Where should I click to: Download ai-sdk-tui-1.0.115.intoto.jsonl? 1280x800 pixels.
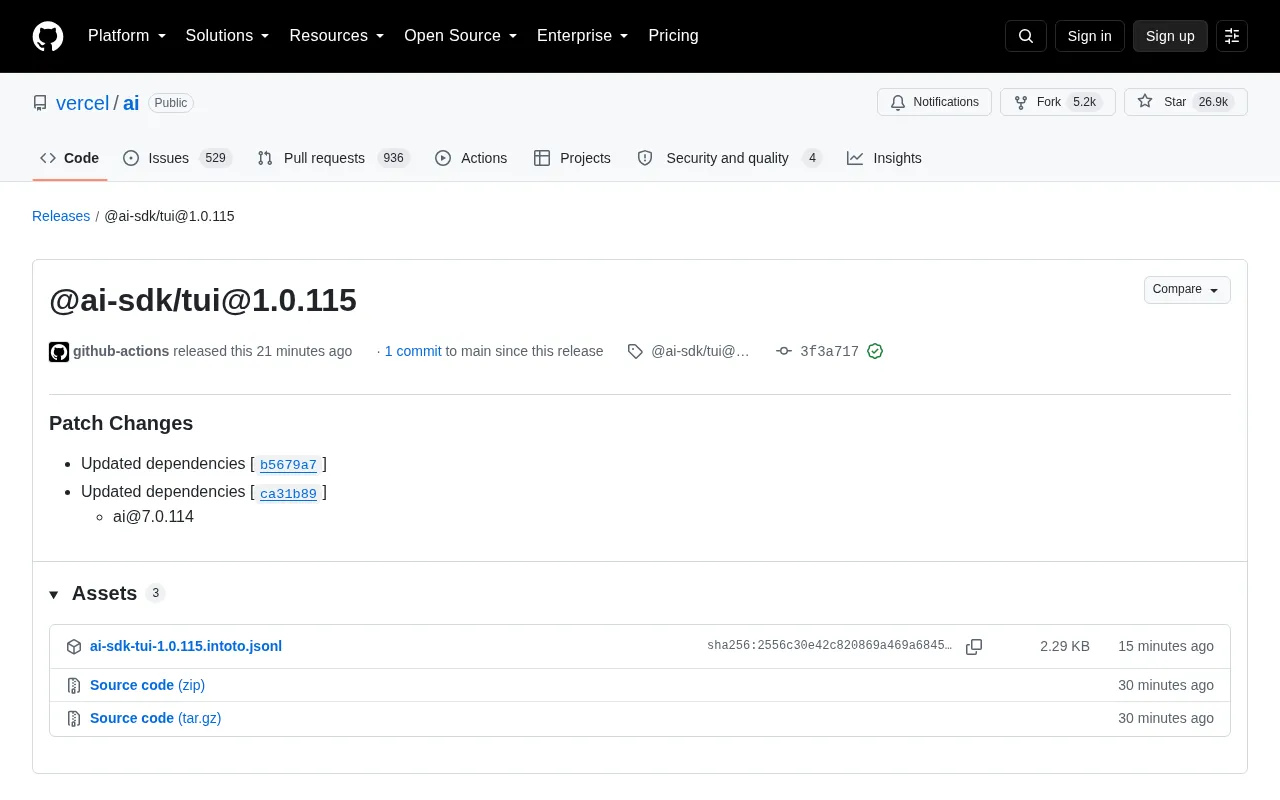click(186, 646)
